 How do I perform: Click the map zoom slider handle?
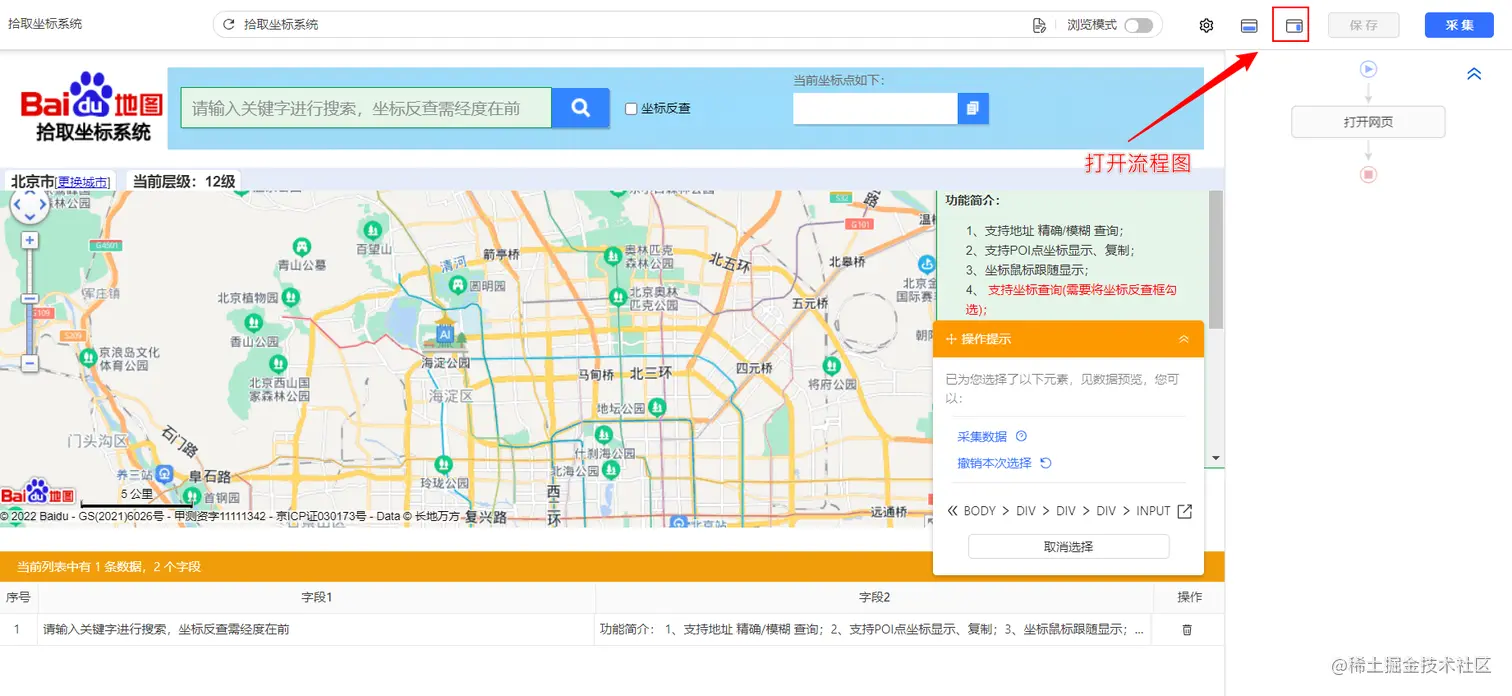click(x=30, y=299)
